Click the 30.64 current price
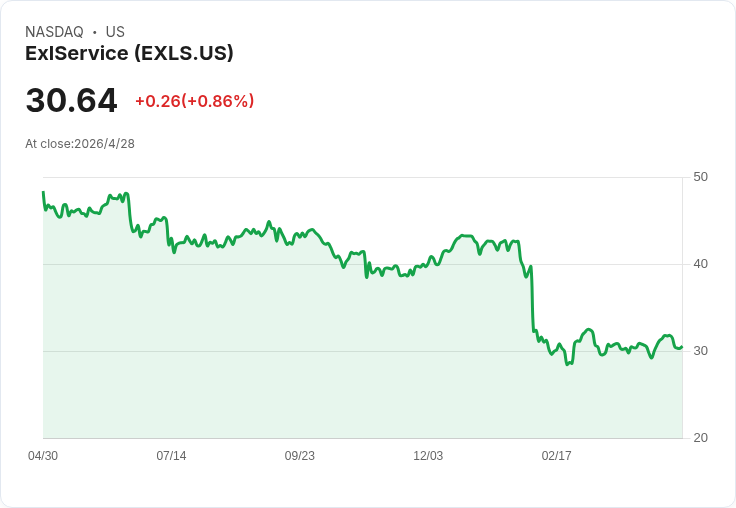This screenshot has height=508, width=736. [x=71, y=100]
